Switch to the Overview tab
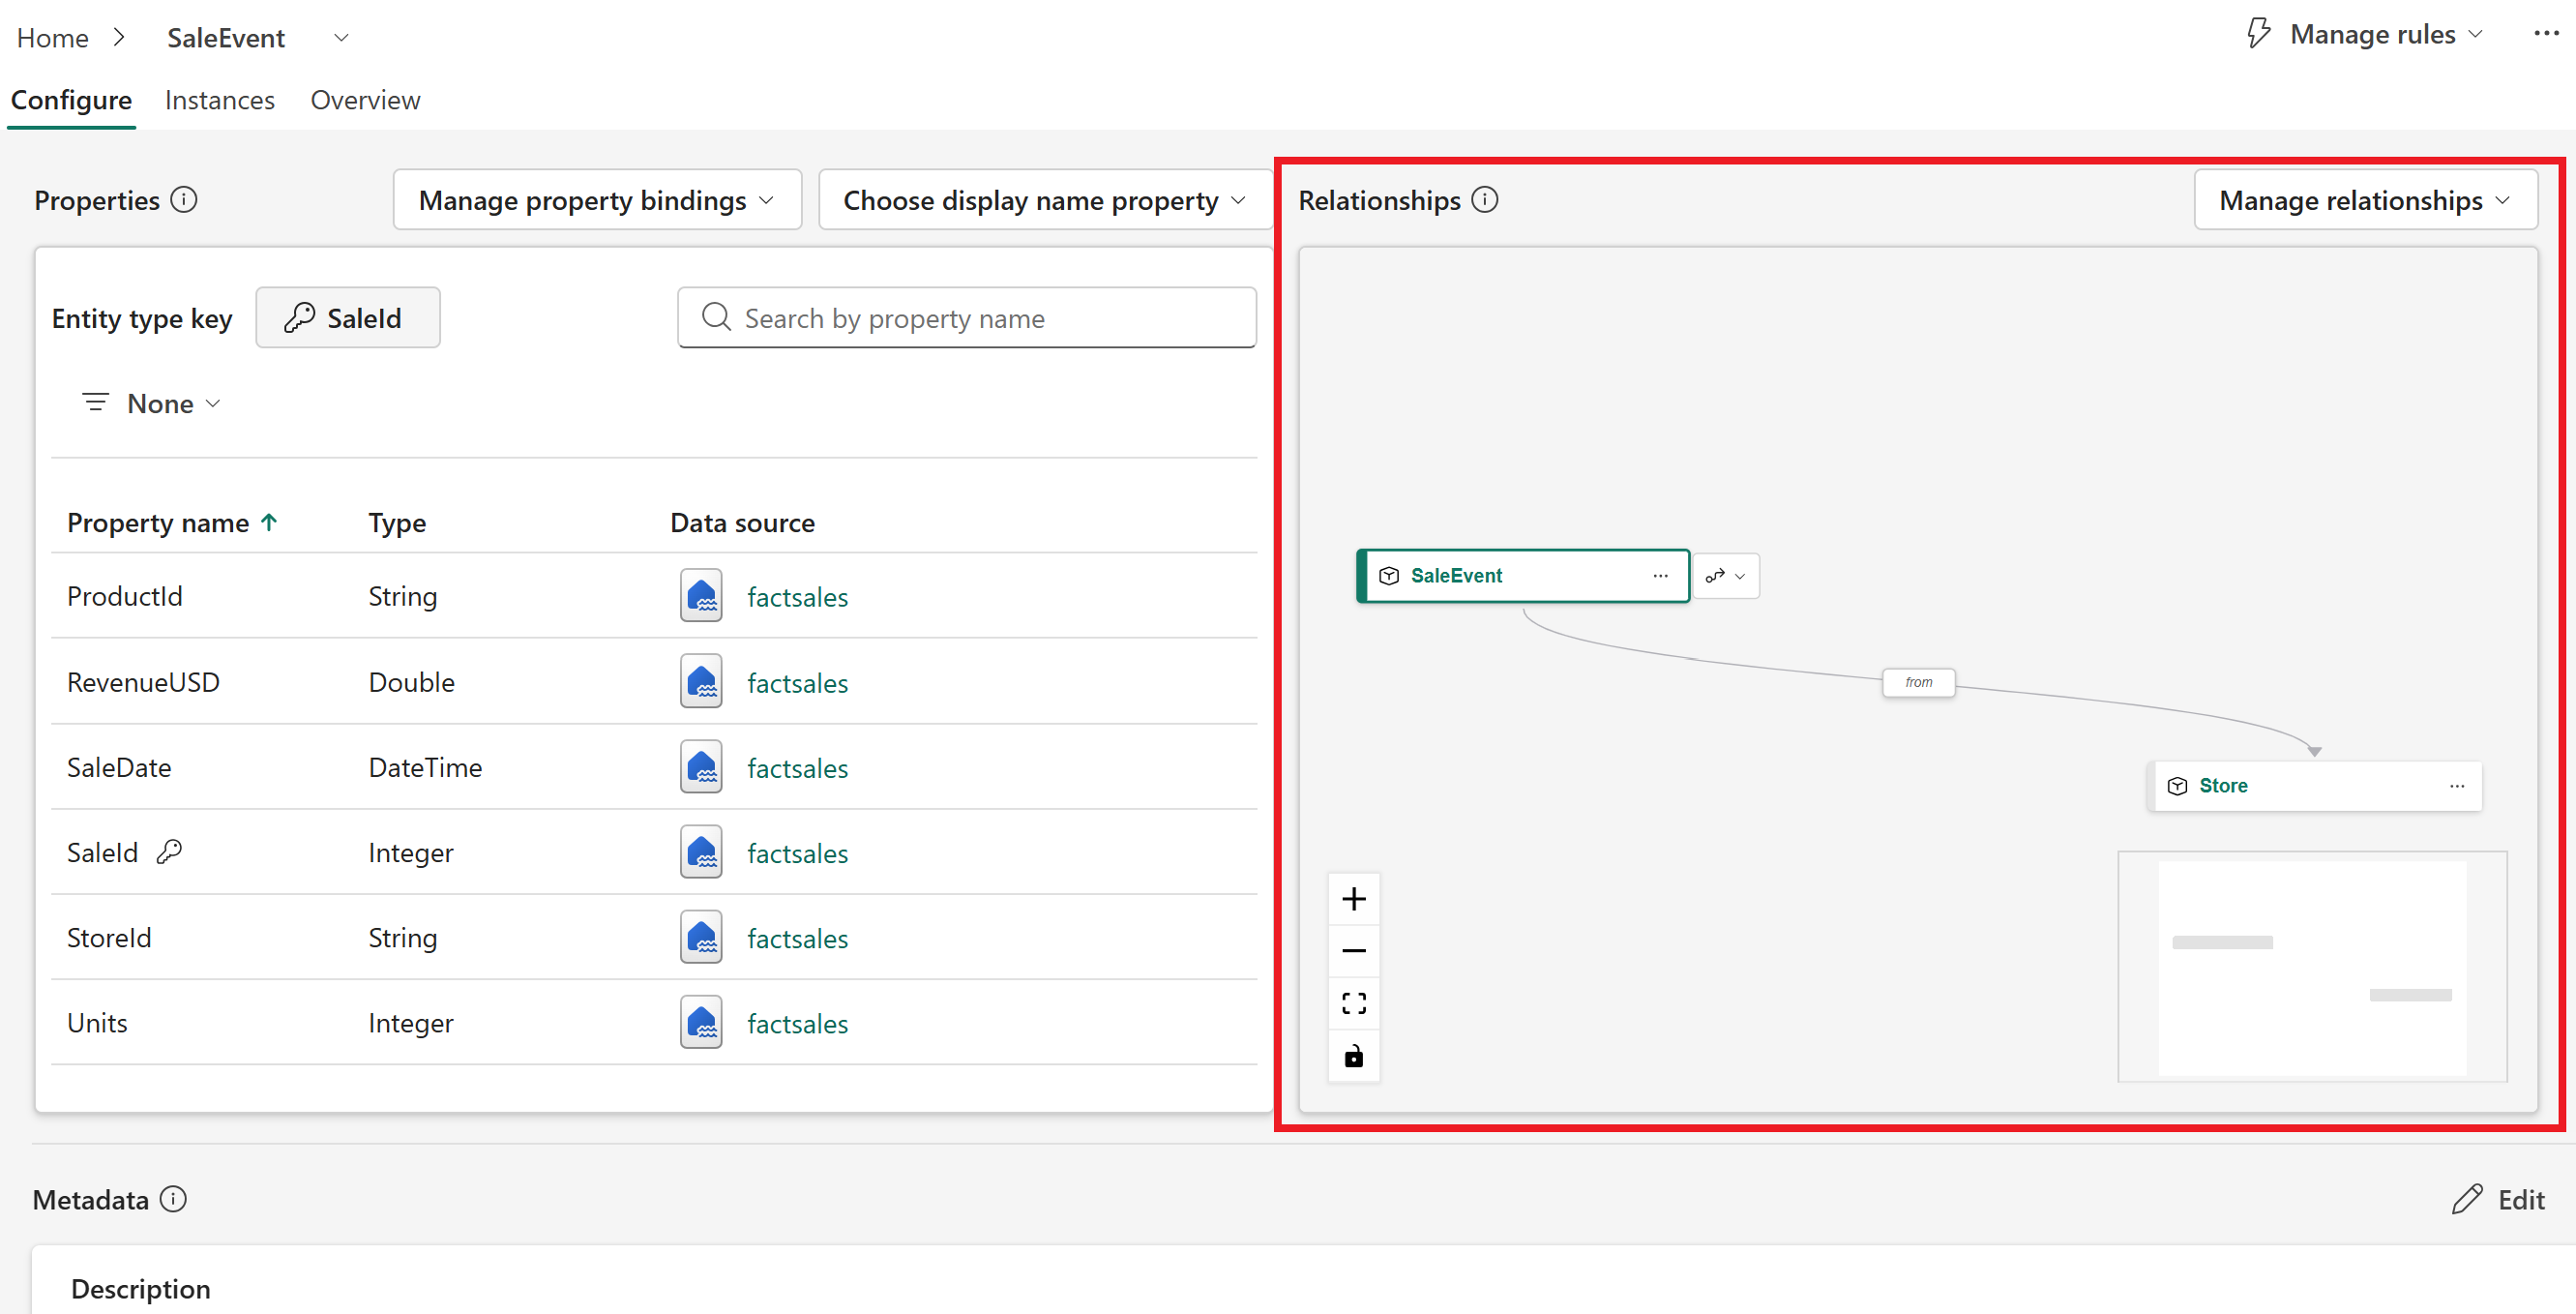 point(365,100)
